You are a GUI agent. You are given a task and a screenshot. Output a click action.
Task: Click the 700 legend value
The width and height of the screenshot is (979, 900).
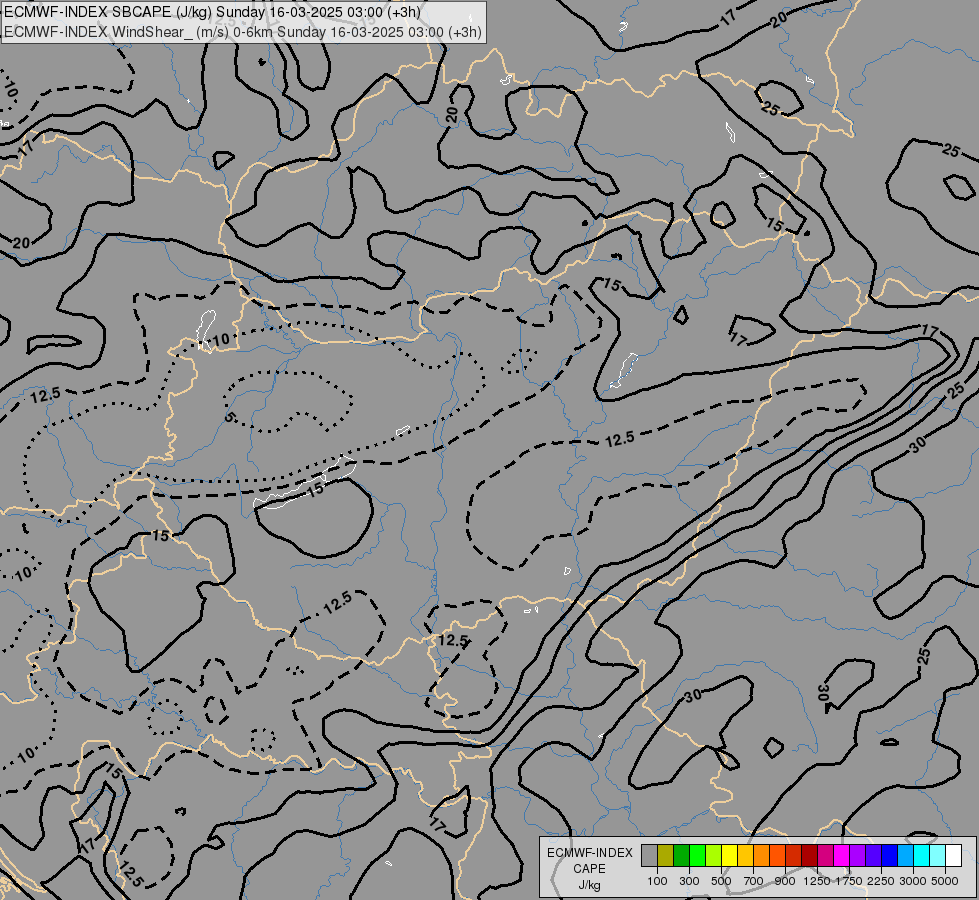click(754, 881)
